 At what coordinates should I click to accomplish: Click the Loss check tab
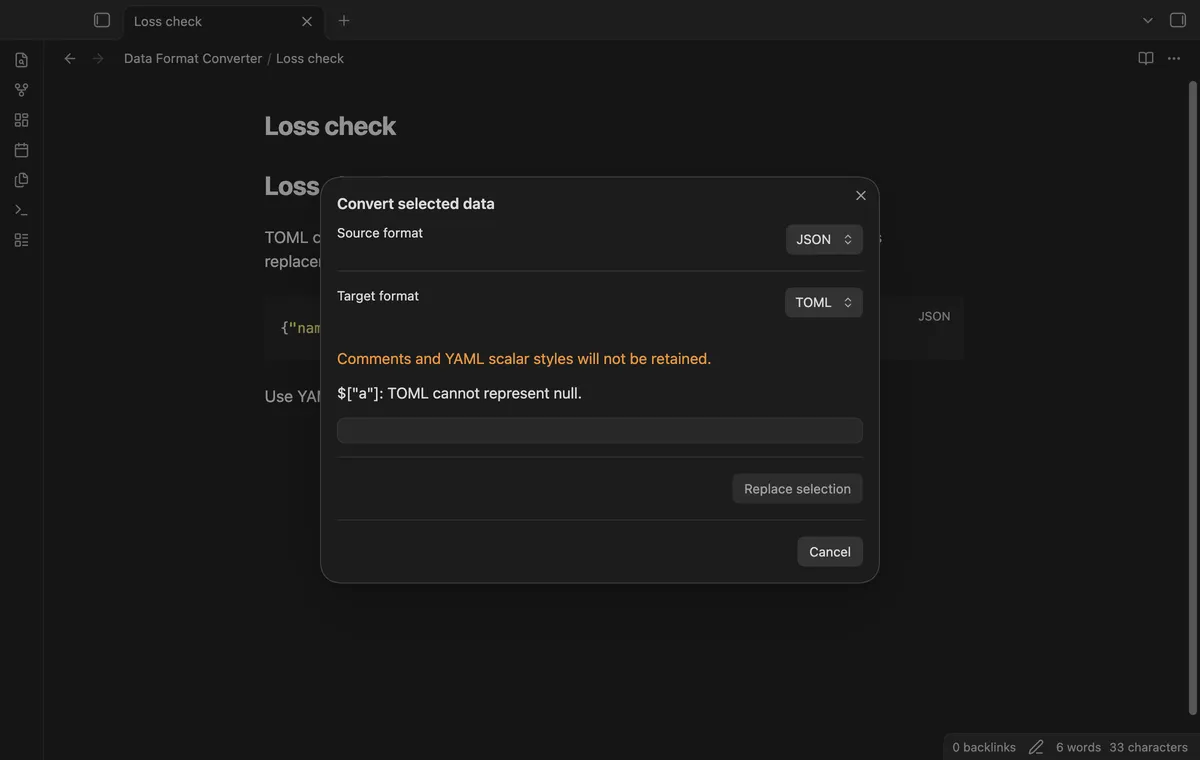[x=222, y=21]
